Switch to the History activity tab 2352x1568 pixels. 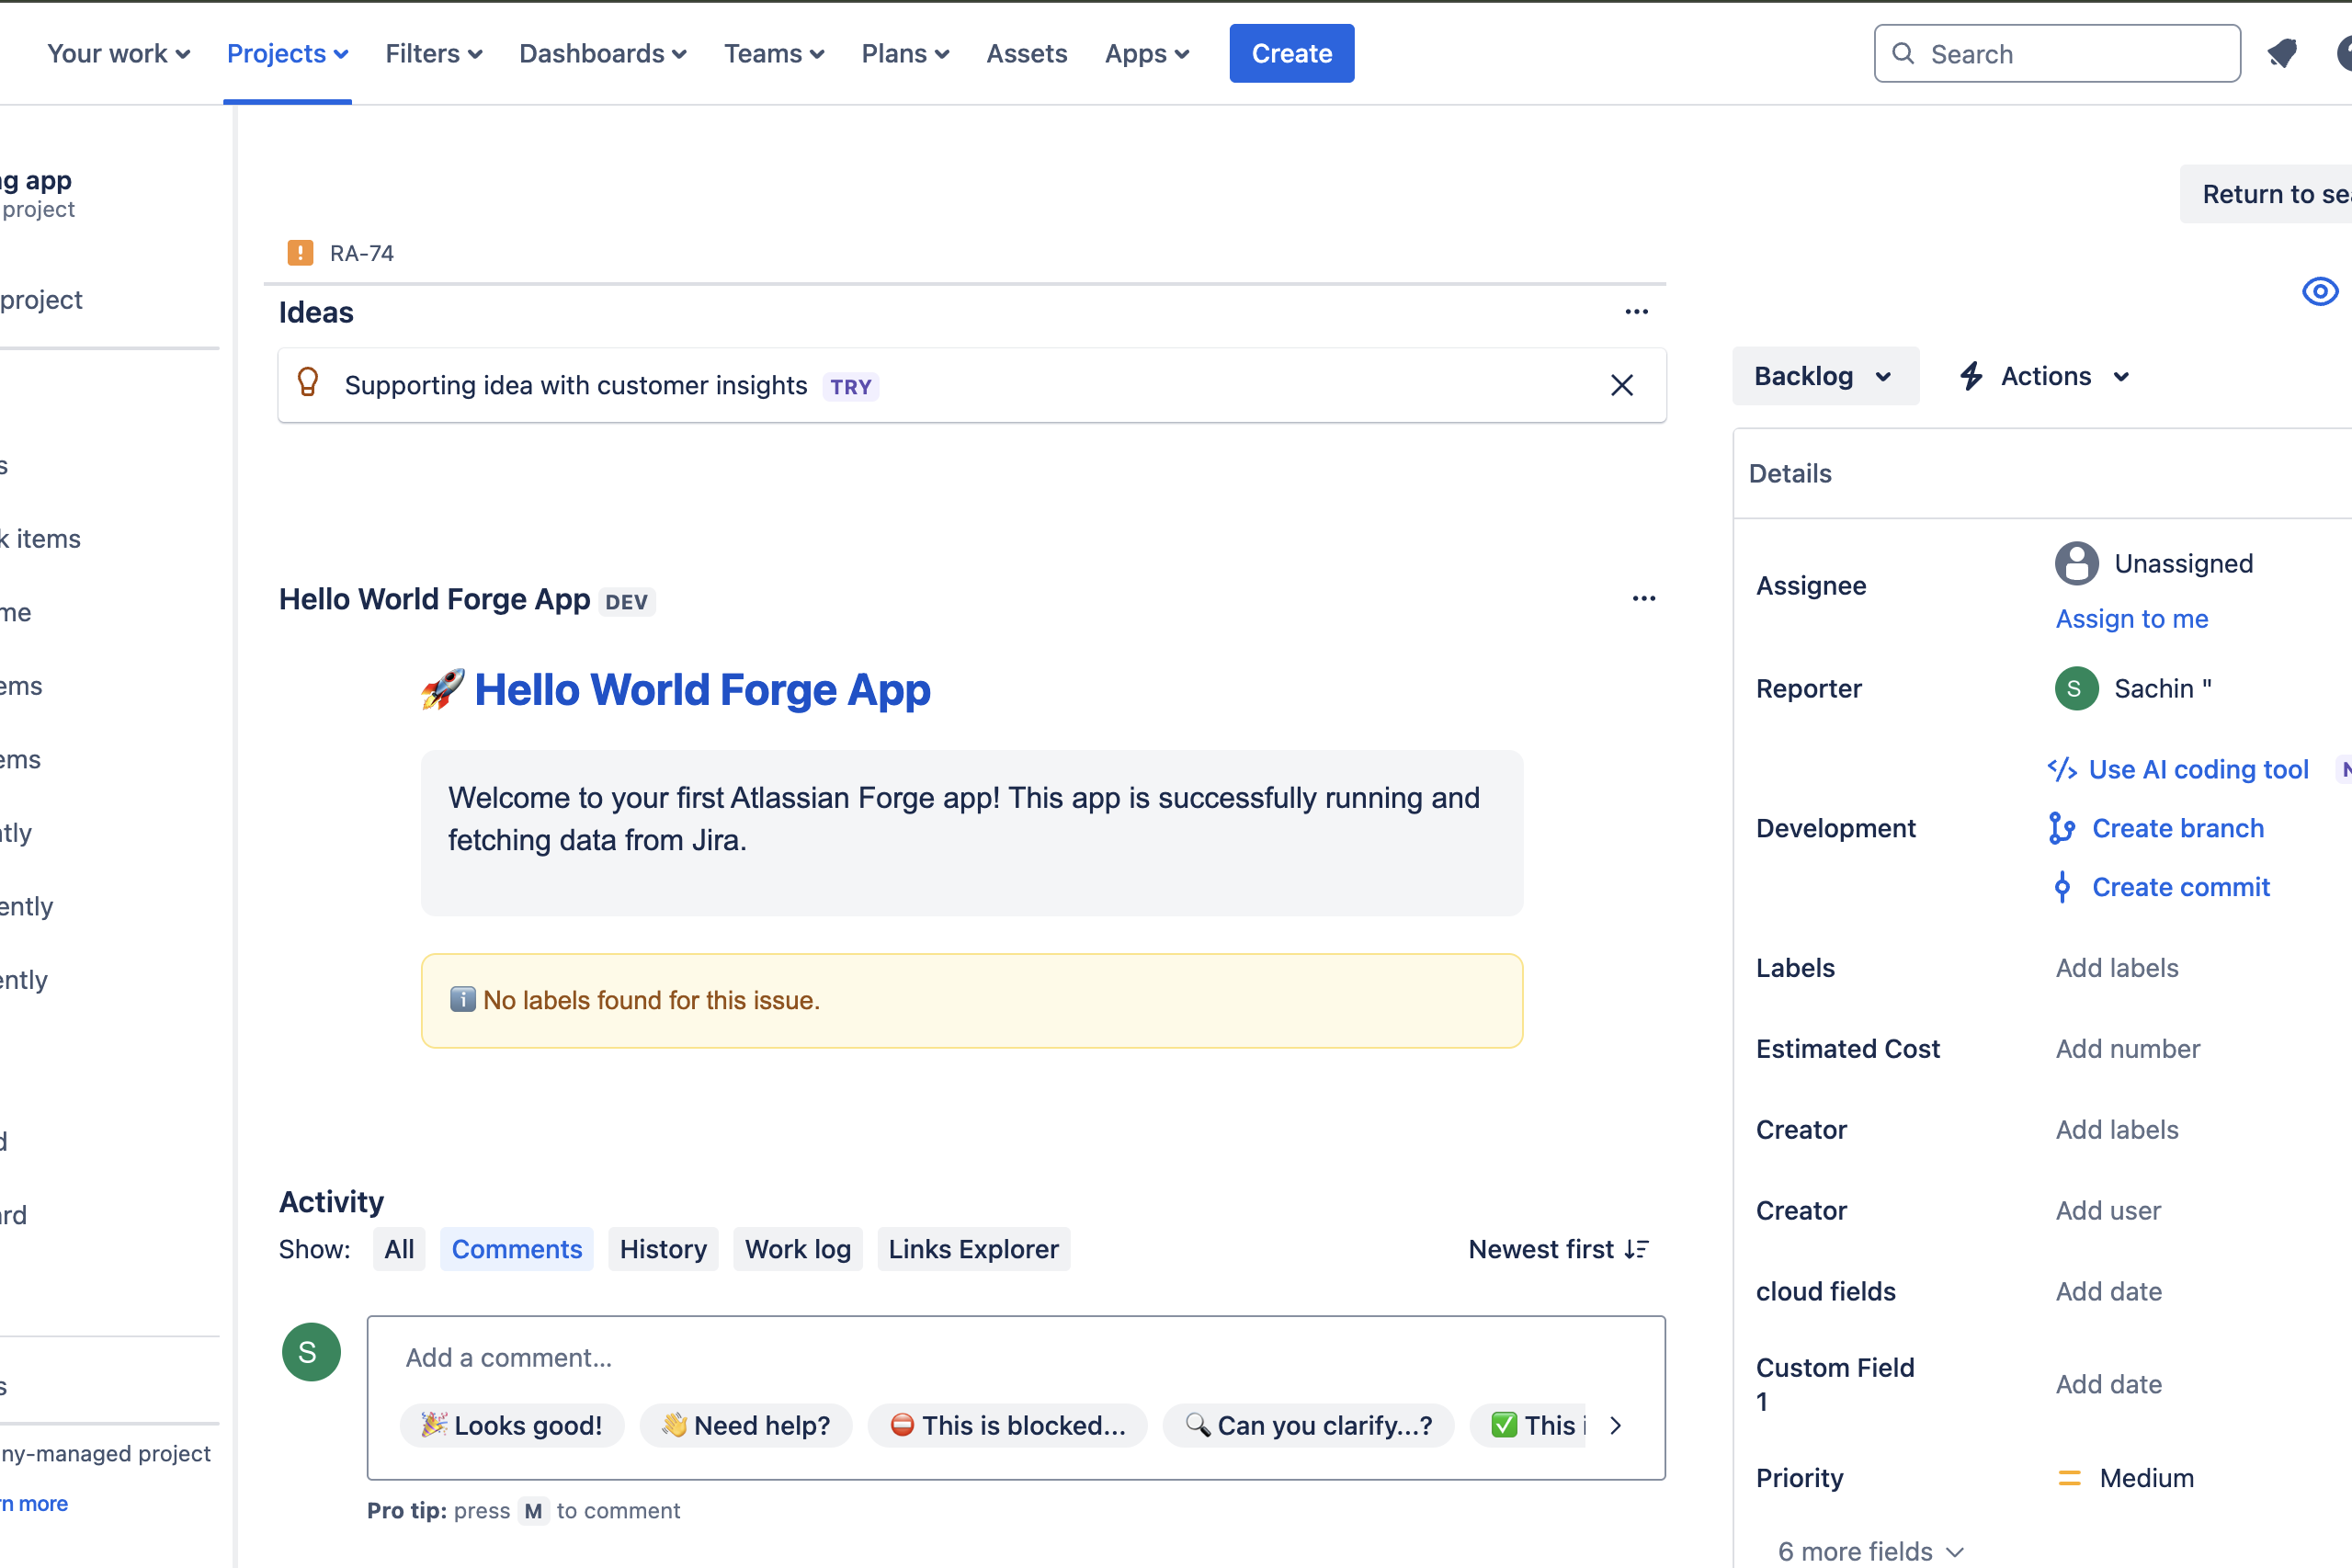click(x=662, y=1249)
